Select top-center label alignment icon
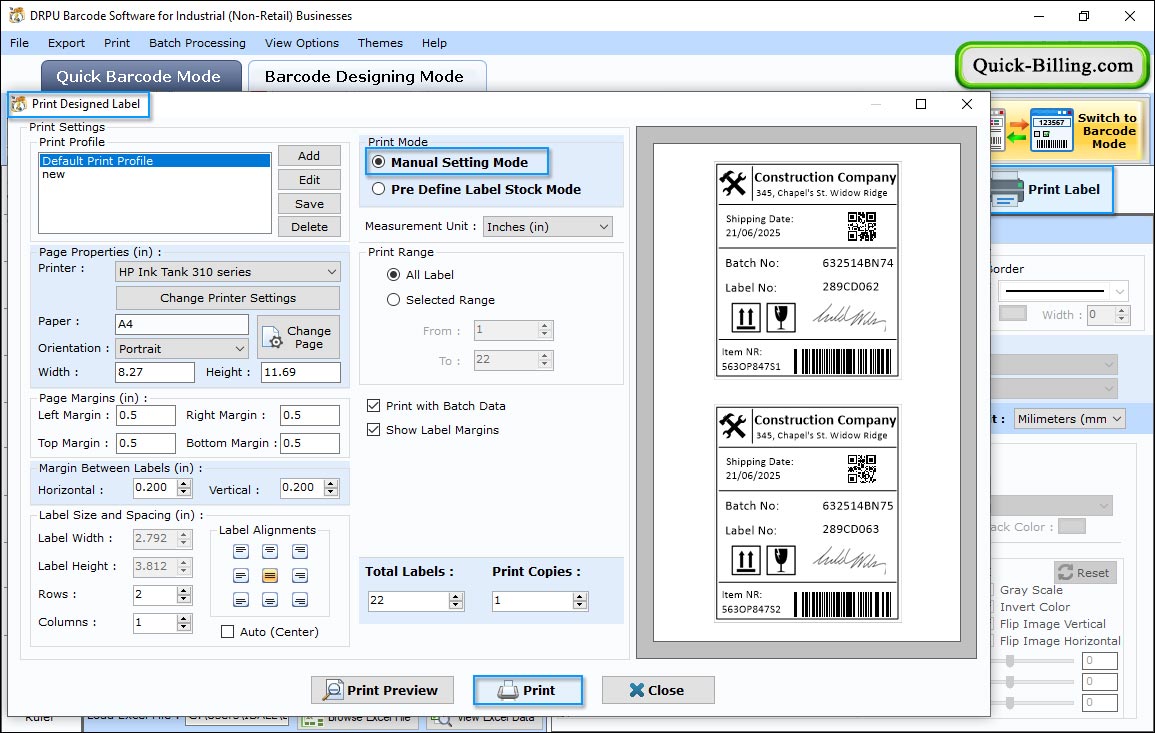This screenshot has height=733, width=1155. (270, 551)
